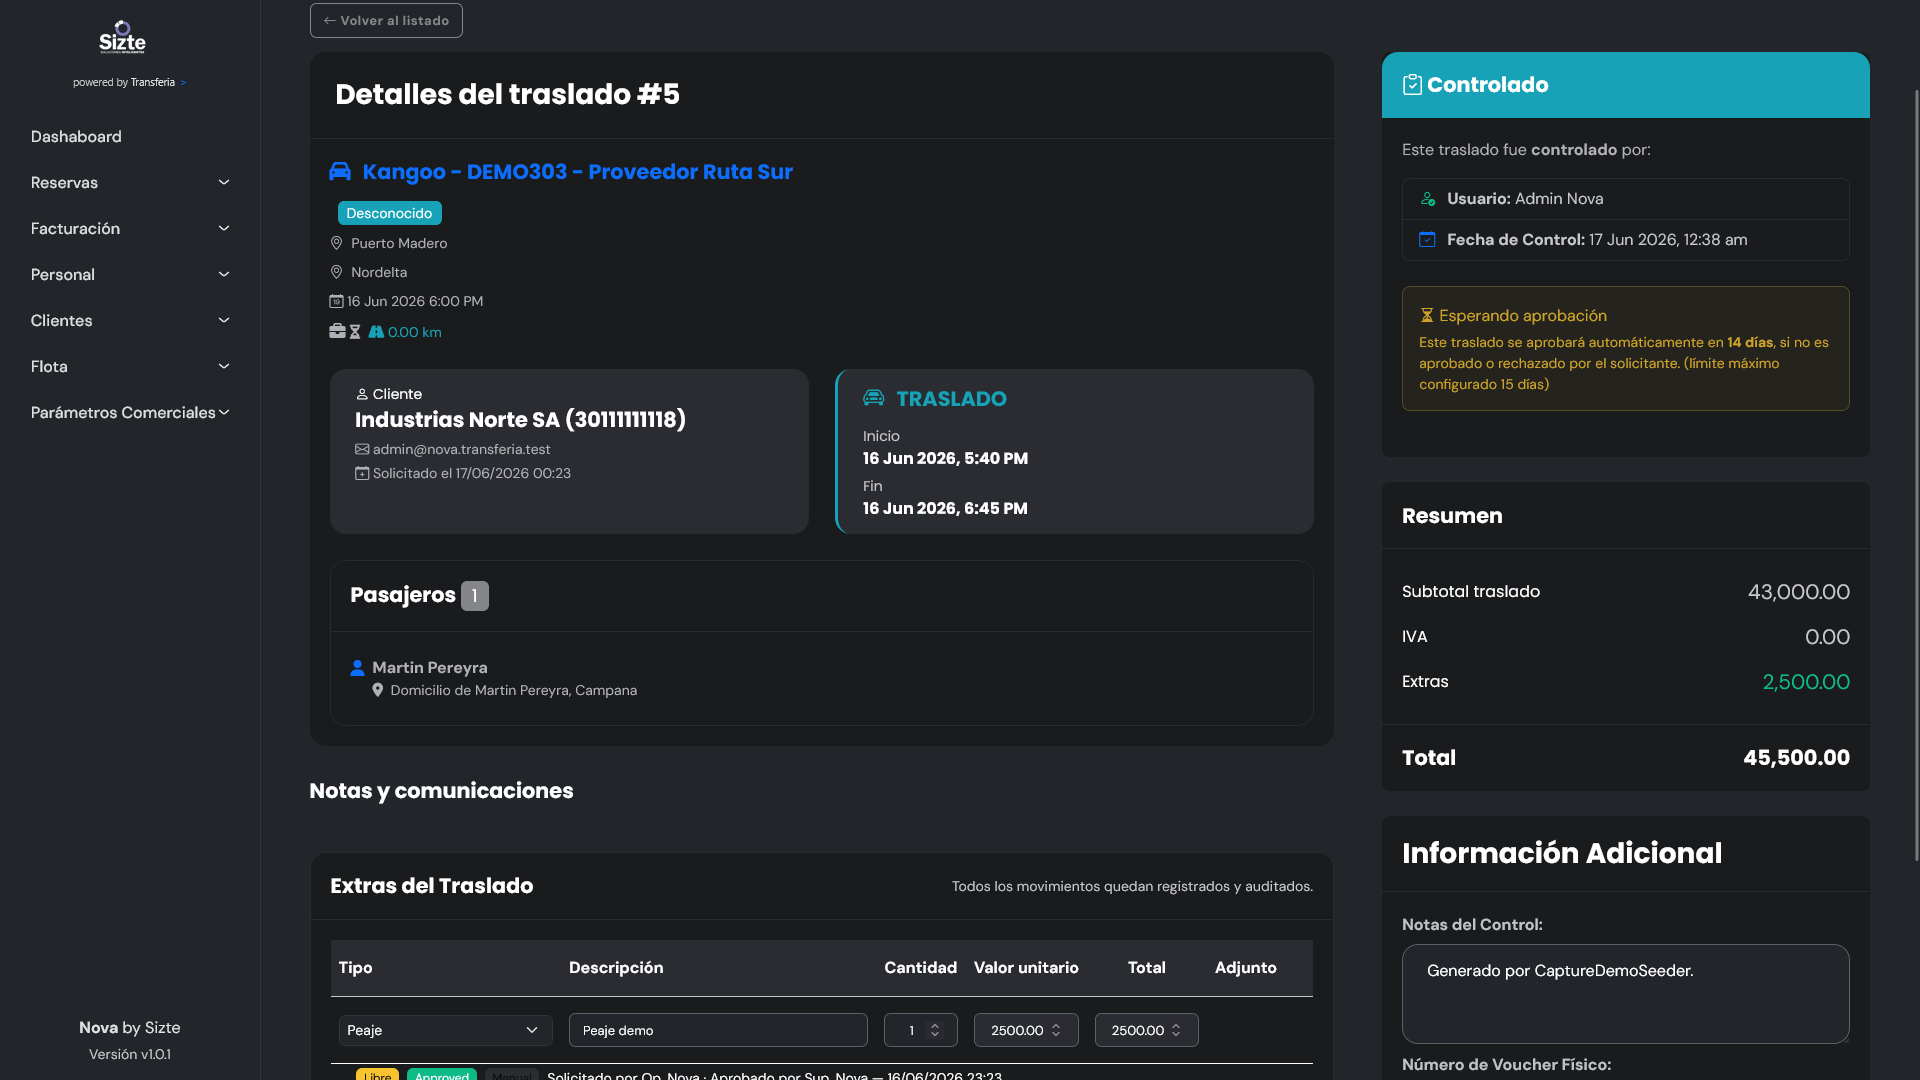
Task: Click the Inicio time 16 Jun 2026, 5:40 PM
Action: 945,458
